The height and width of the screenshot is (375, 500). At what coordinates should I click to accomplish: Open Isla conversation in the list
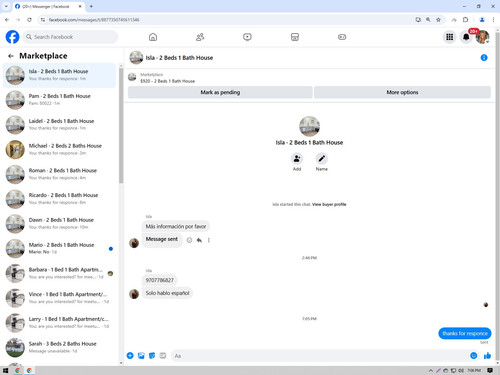[59, 75]
